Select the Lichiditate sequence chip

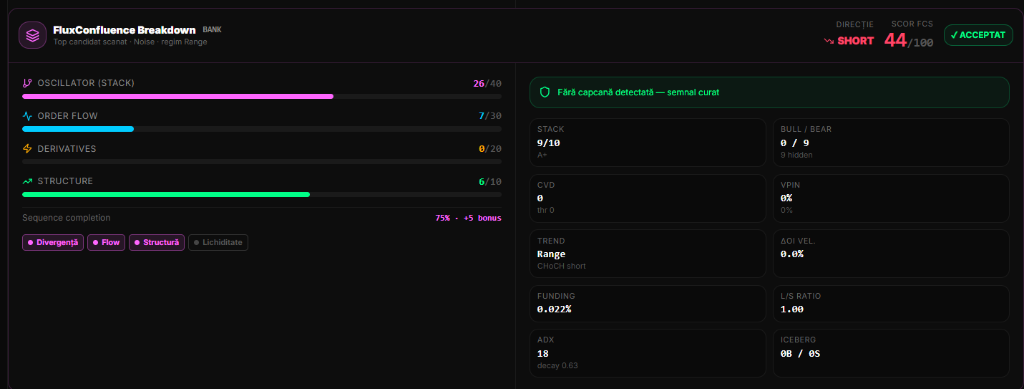click(218, 243)
